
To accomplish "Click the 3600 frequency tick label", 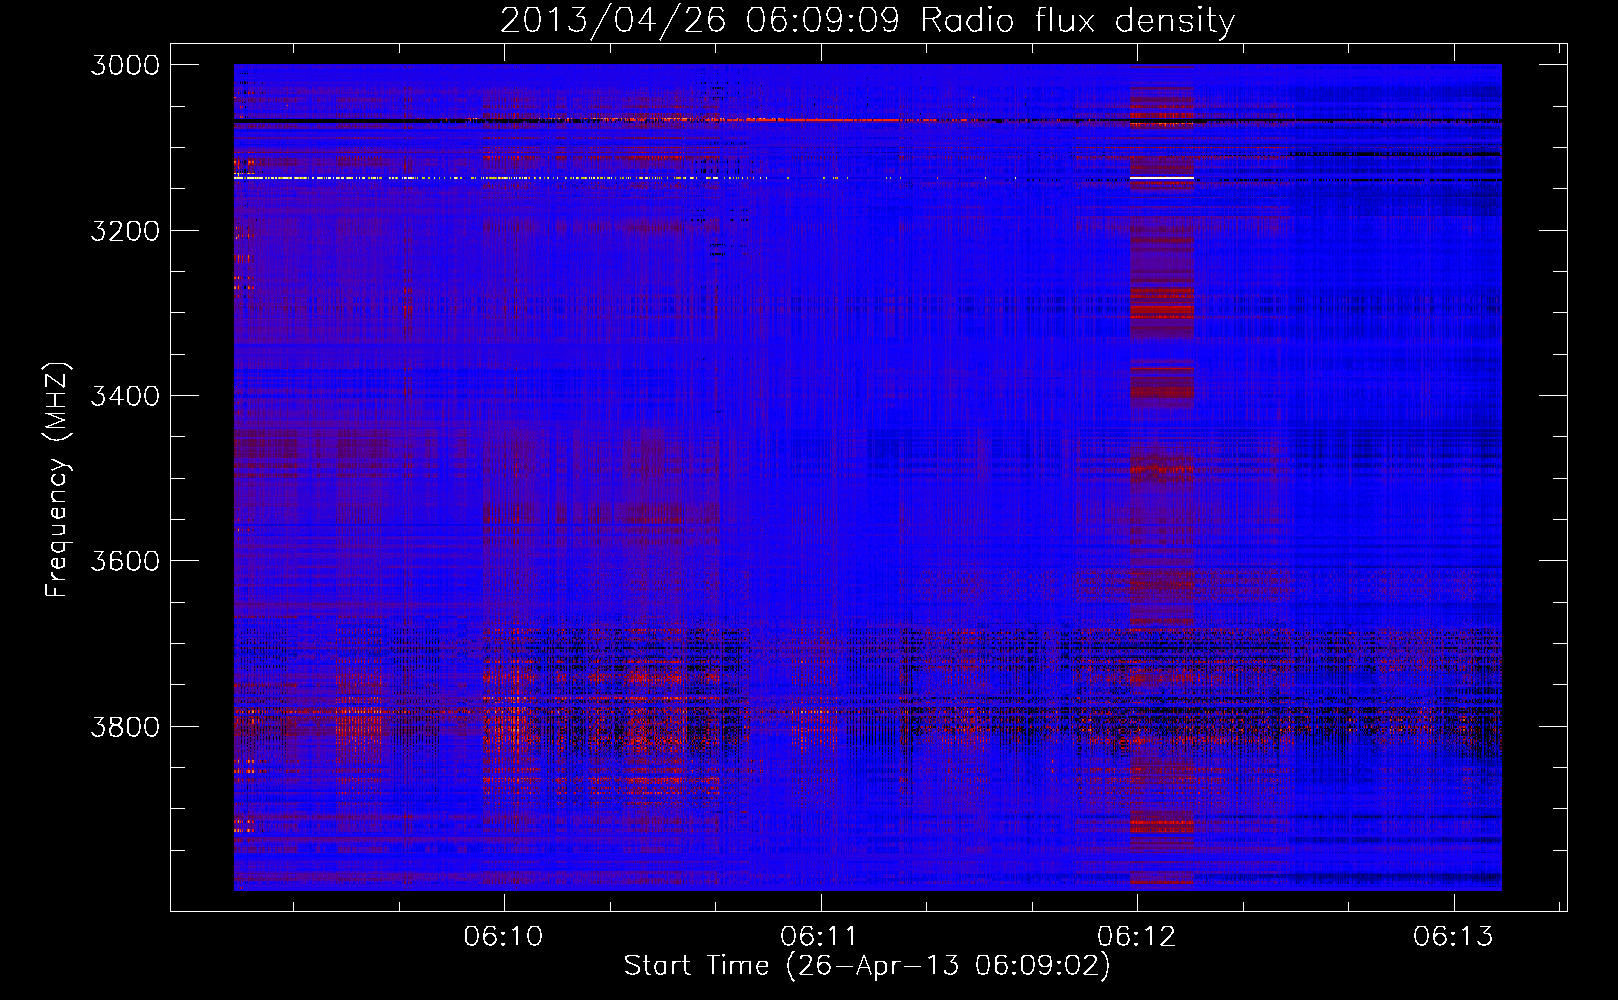I will coord(125,561).
